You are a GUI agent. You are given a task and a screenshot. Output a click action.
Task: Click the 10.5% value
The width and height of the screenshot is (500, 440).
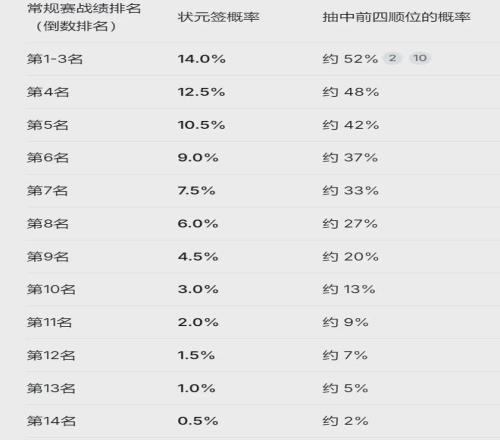(x=201, y=125)
